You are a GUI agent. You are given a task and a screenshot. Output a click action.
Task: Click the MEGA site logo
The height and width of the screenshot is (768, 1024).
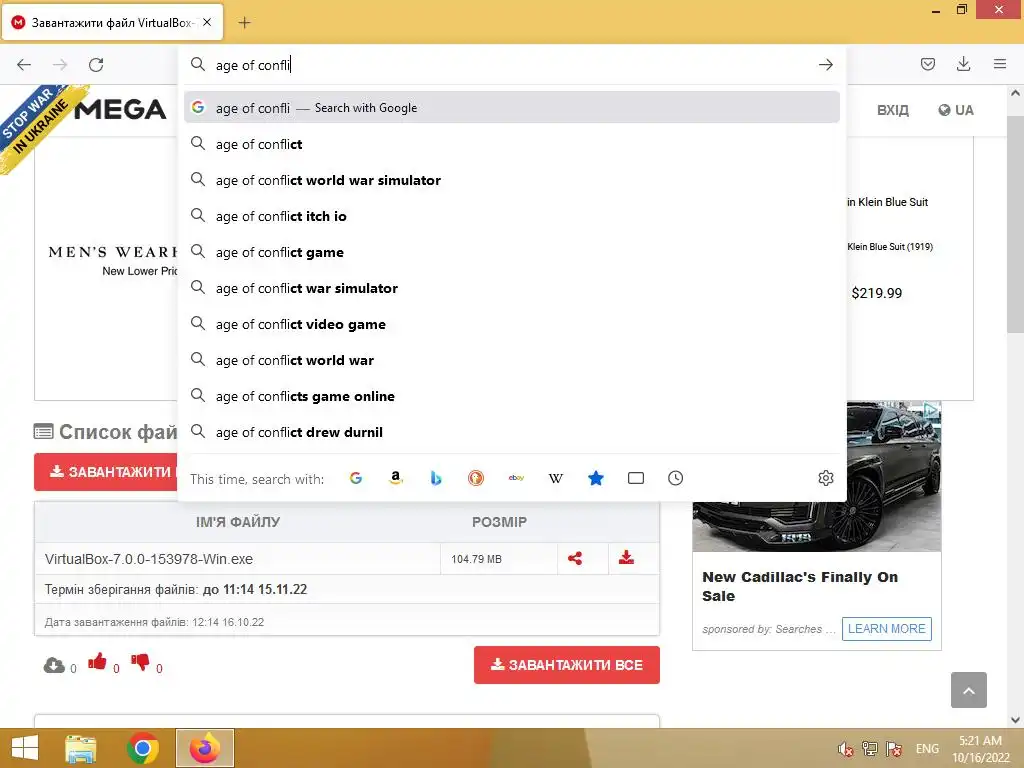coord(120,109)
